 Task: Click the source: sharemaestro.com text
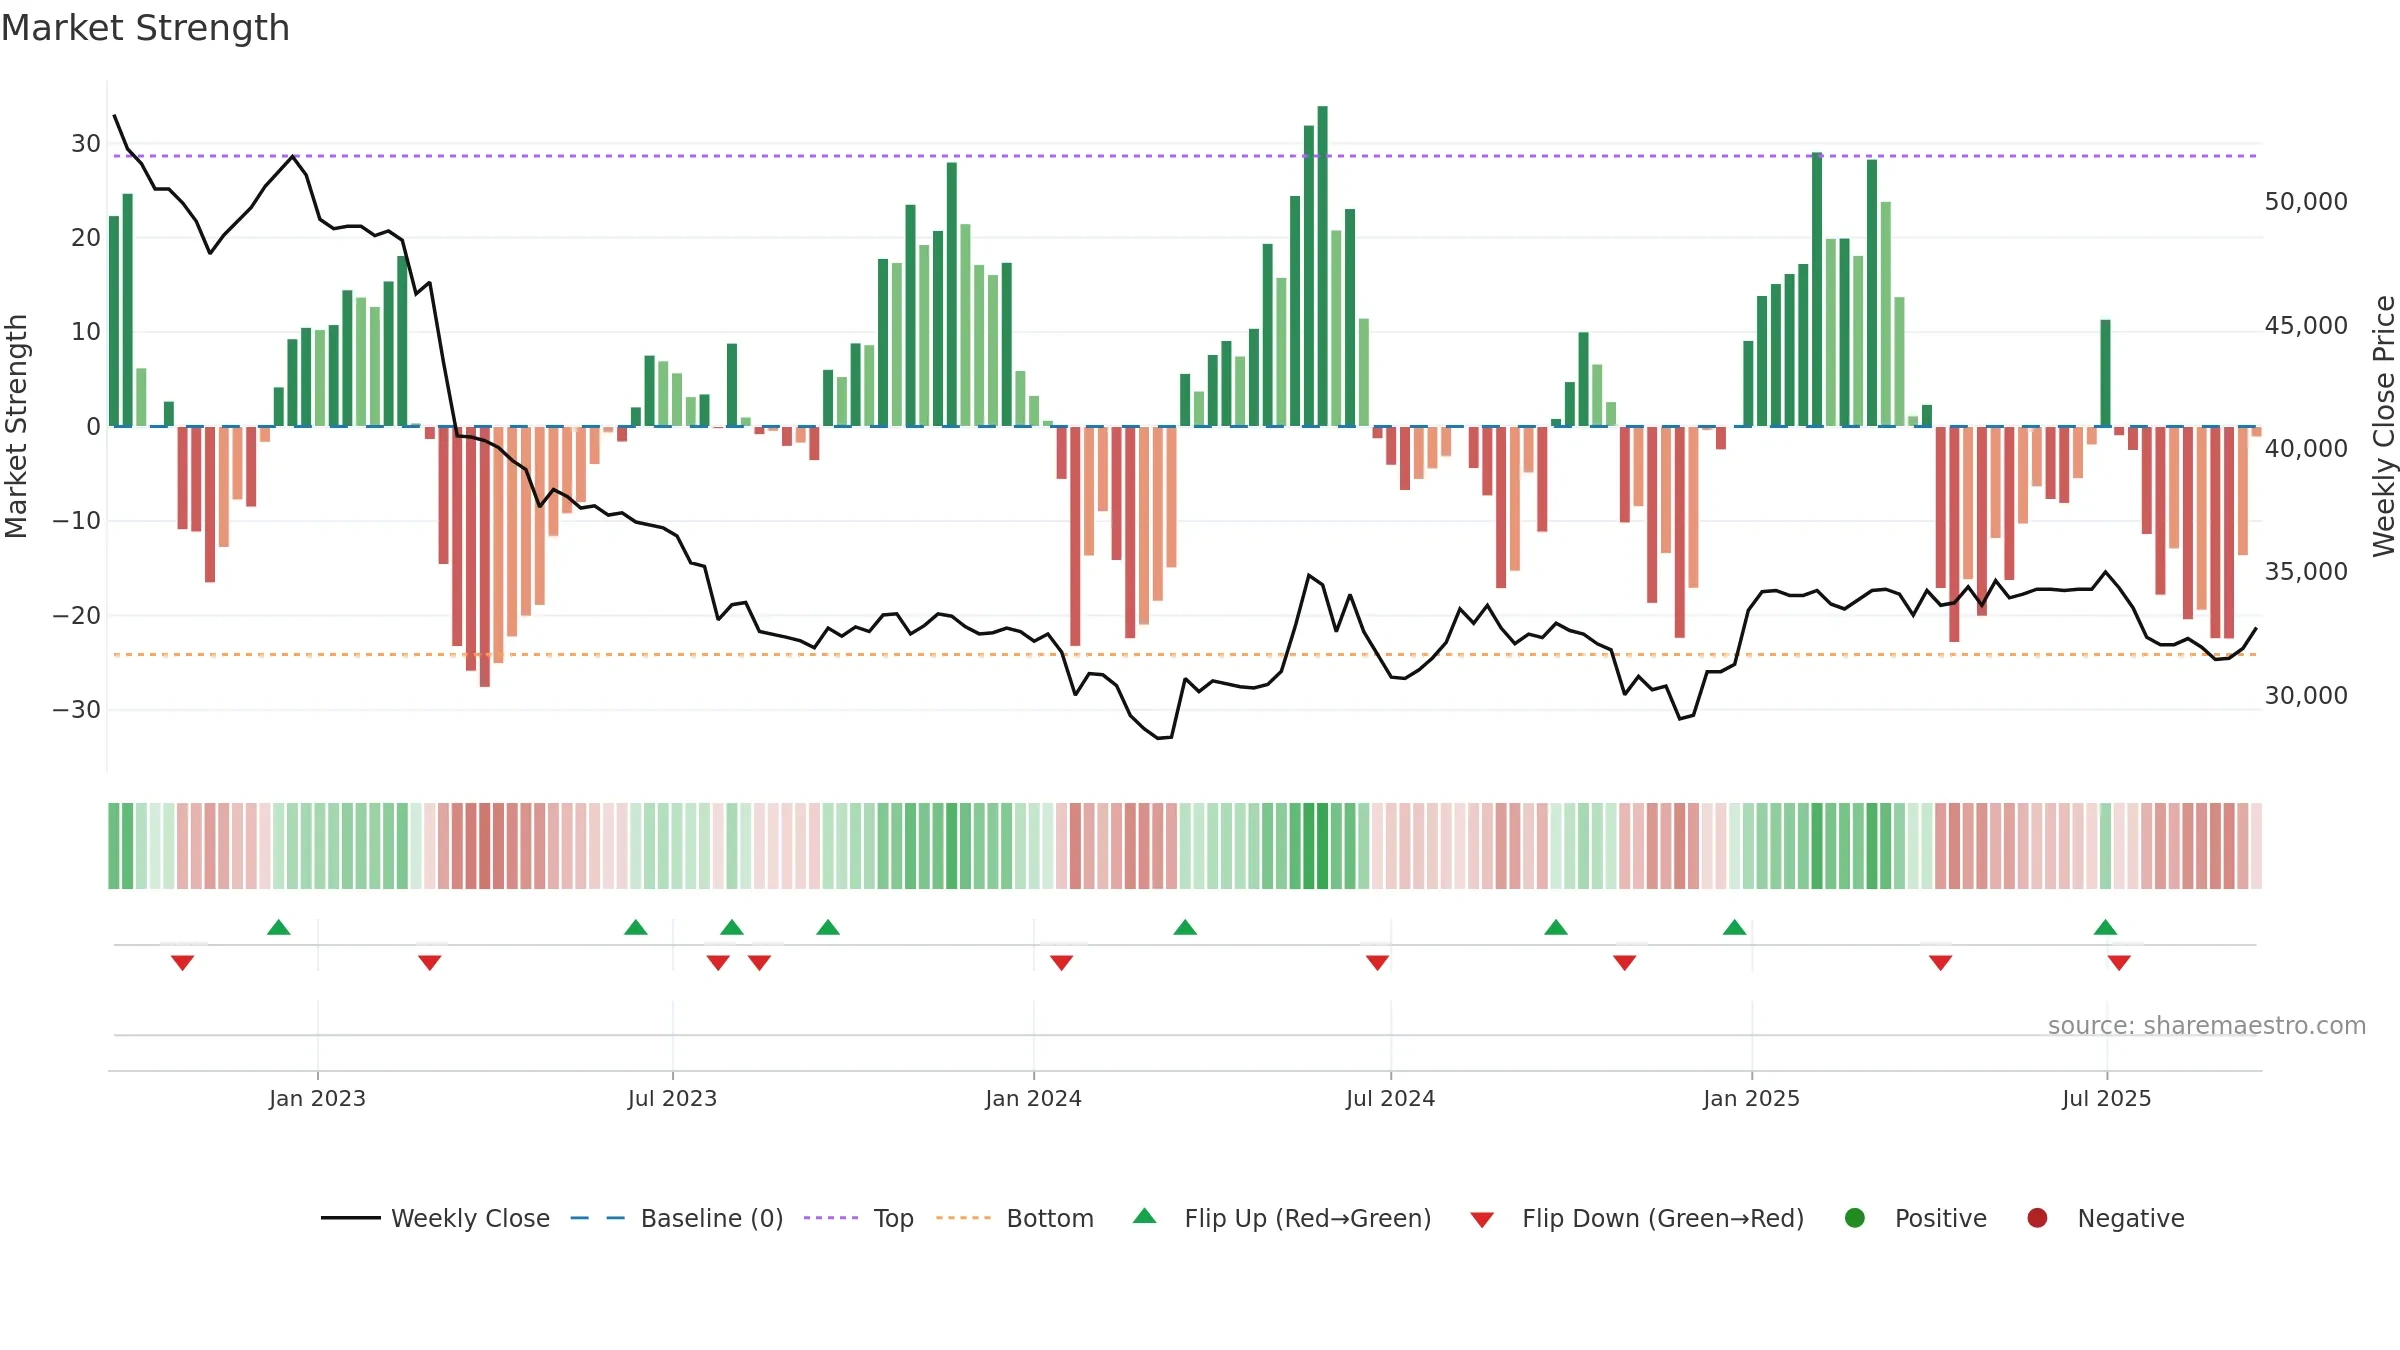pos(2207,1025)
